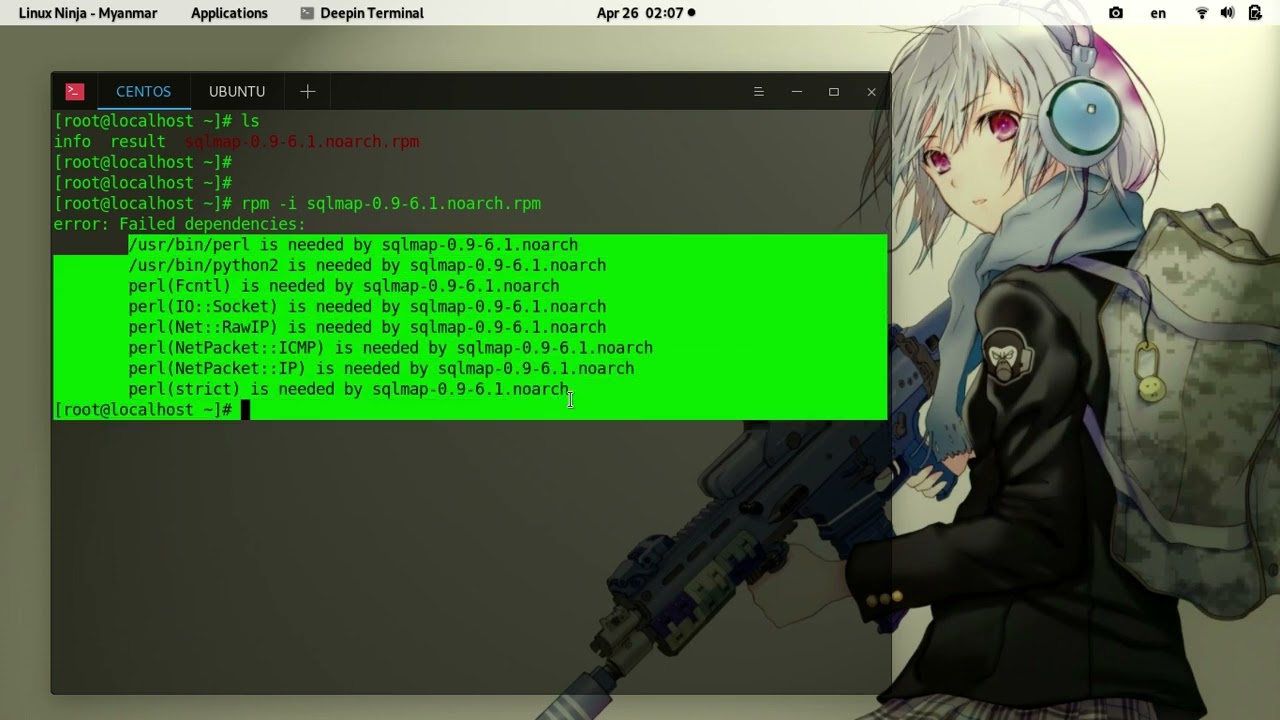Click the 'rpm -i sqlmap-0.9-6.1.noarch.rpm' command line
Viewport: 1280px width, 720px height.
click(x=298, y=204)
